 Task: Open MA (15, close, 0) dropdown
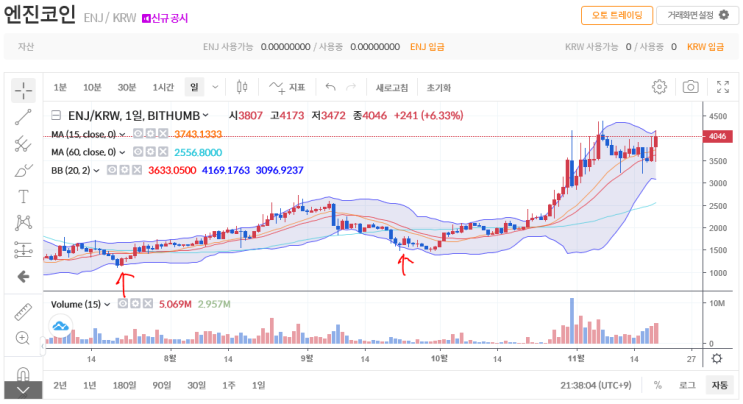pyautogui.click(x=122, y=135)
